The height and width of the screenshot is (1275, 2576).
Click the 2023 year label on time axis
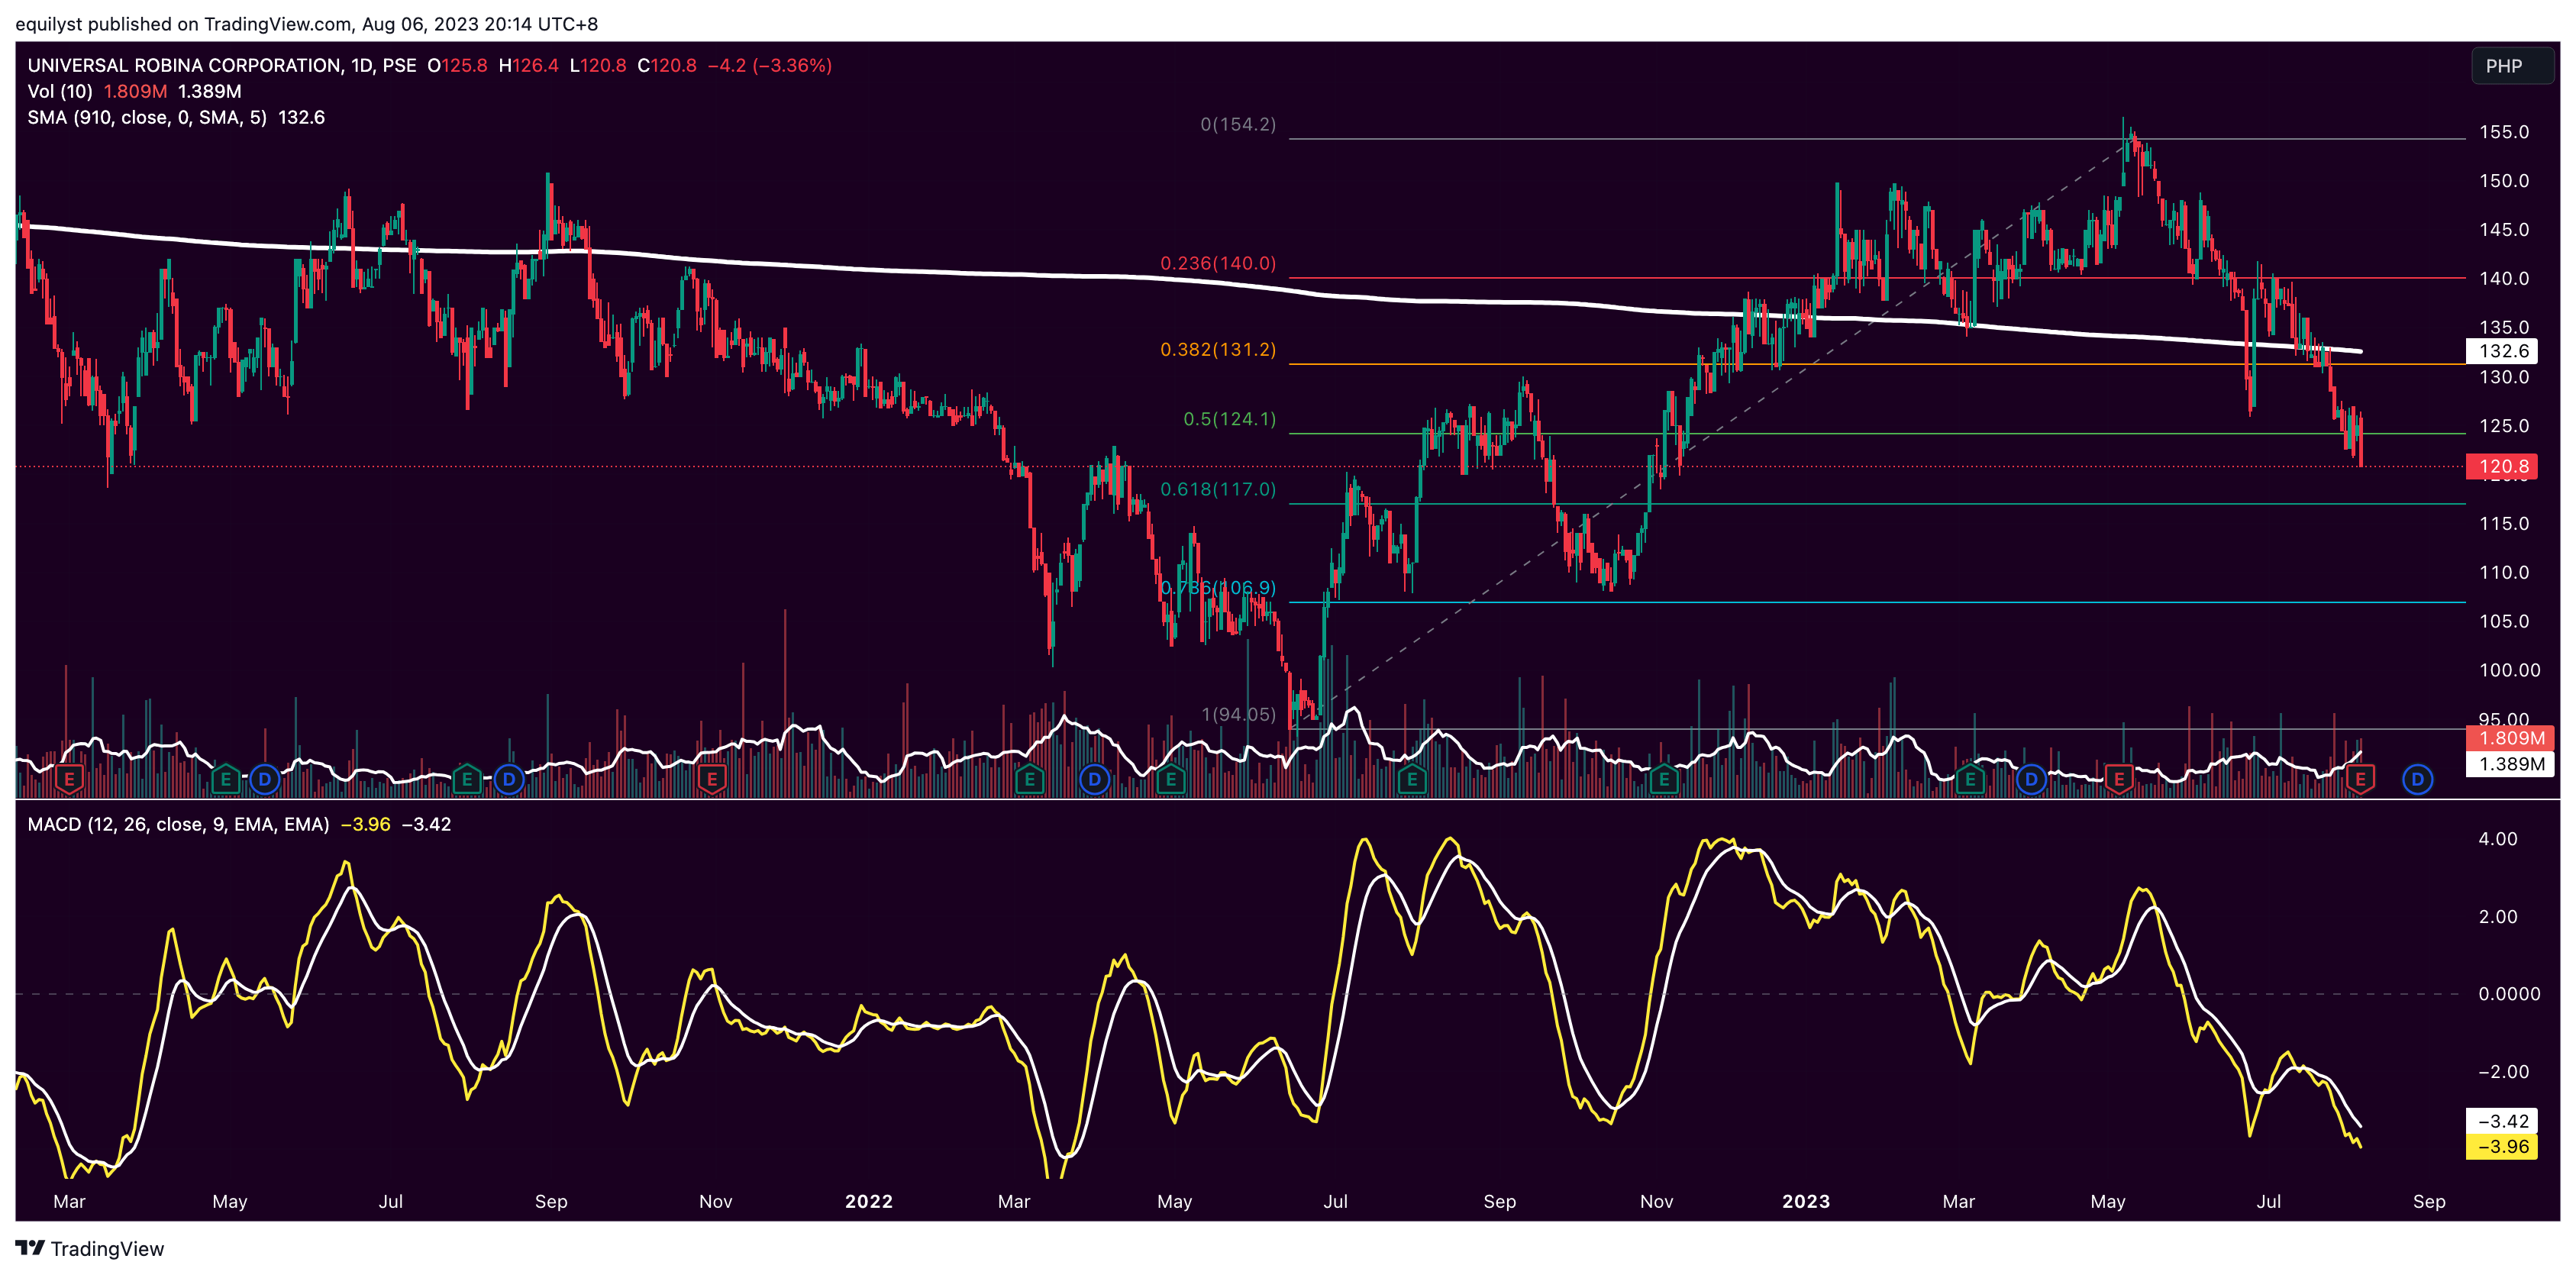click(1805, 1202)
